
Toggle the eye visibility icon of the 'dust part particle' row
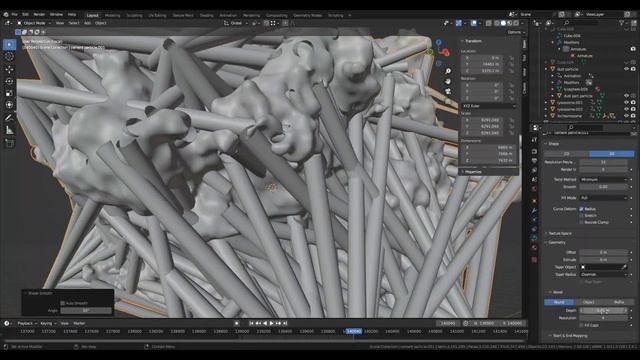627,96
